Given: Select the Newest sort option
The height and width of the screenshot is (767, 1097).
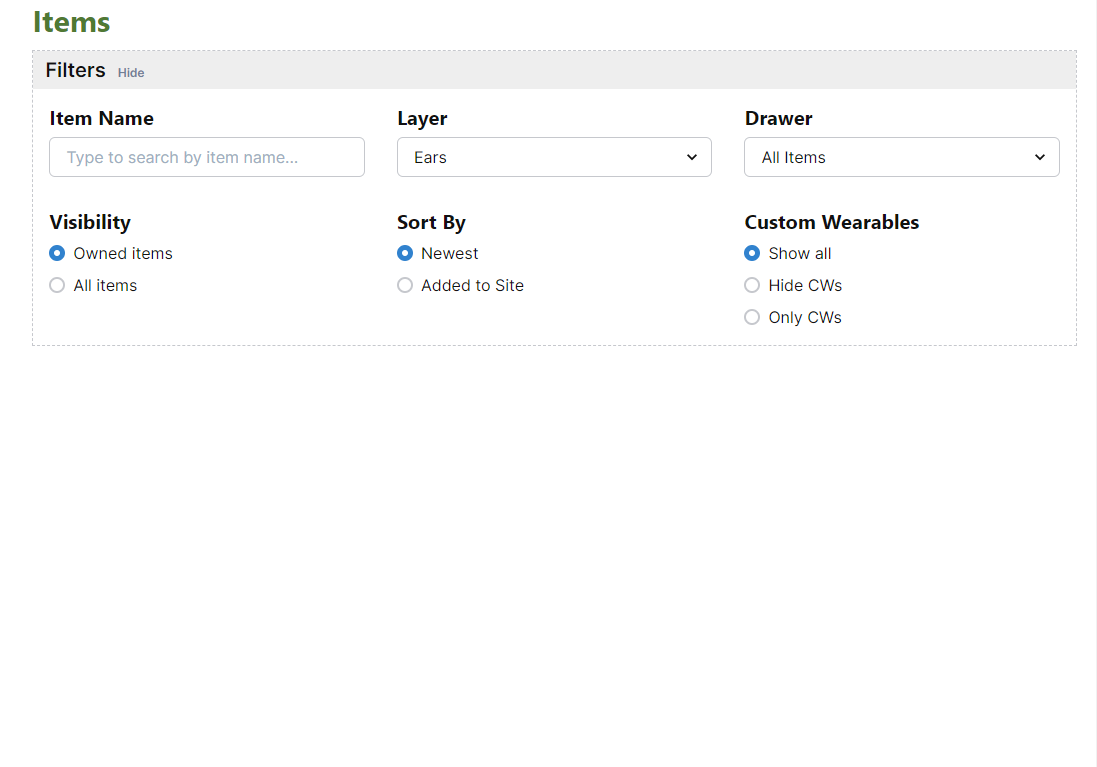Looking at the screenshot, I should [405, 253].
